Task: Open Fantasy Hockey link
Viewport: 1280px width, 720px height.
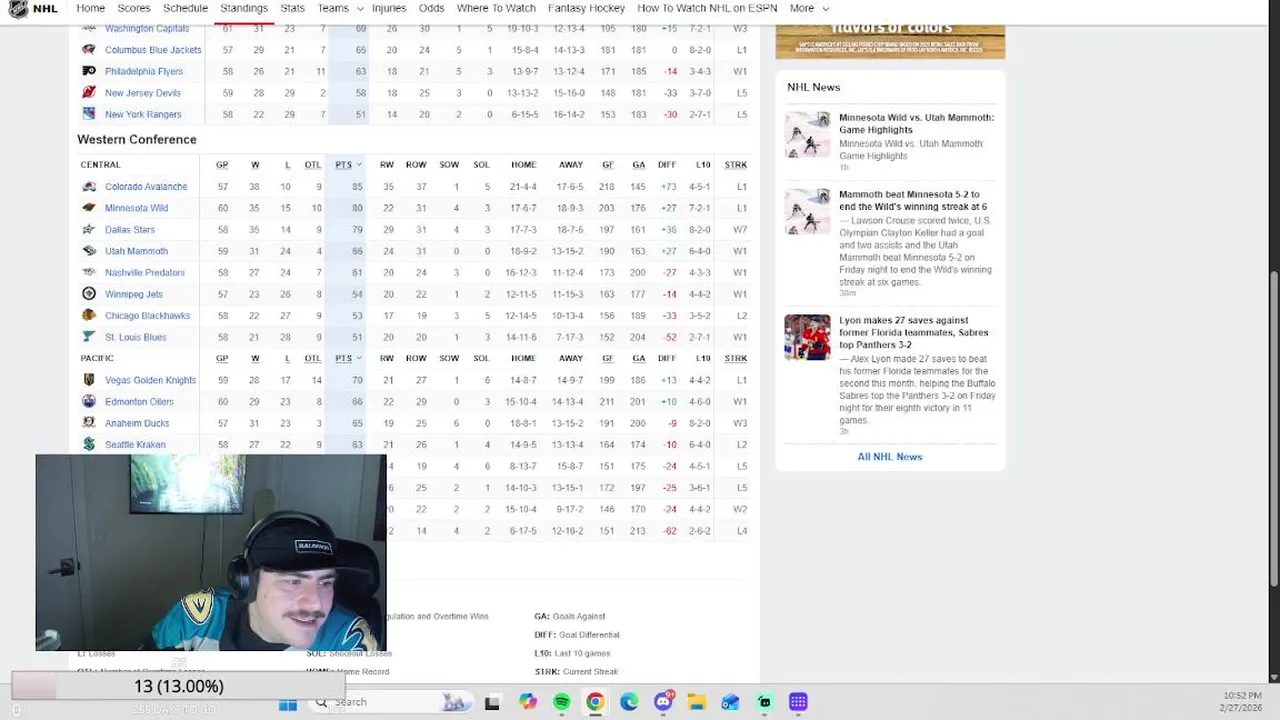Action: [586, 8]
